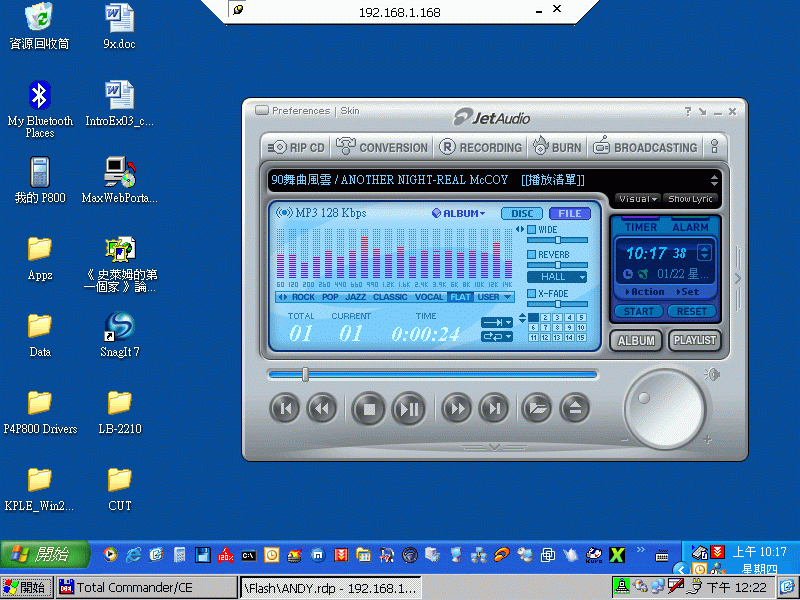Switch to the CONVERSION tab
This screenshot has height=600, width=800.
(x=382, y=147)
